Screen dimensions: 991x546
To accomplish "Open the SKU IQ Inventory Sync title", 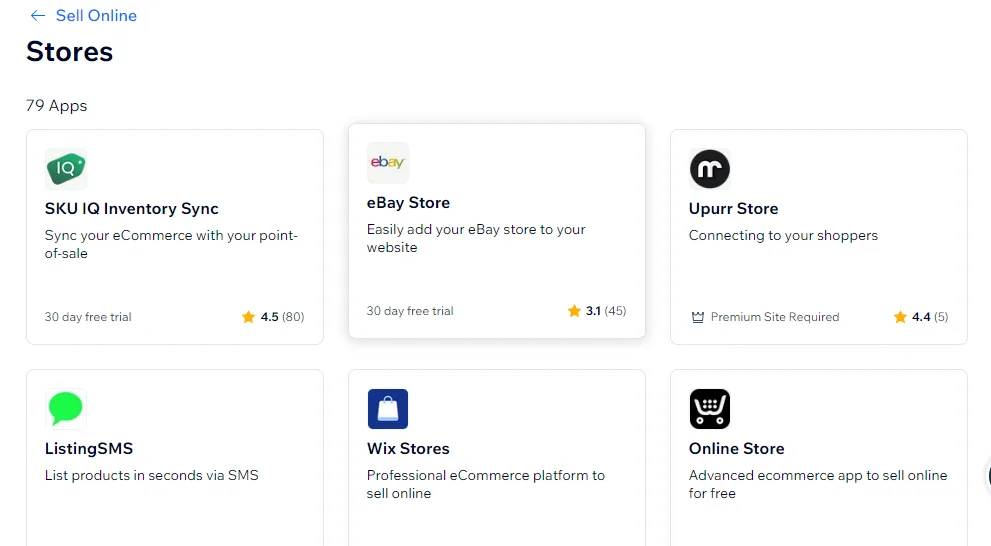I will coord(131,209).
